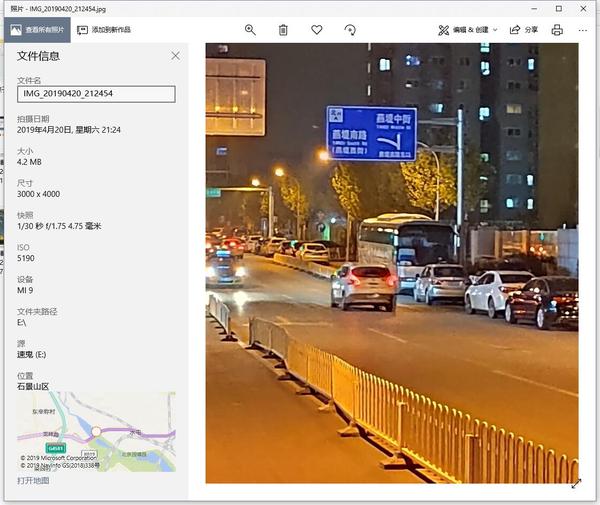Click the 分享 share button
The image size is (600, 505).
(524, 30)
